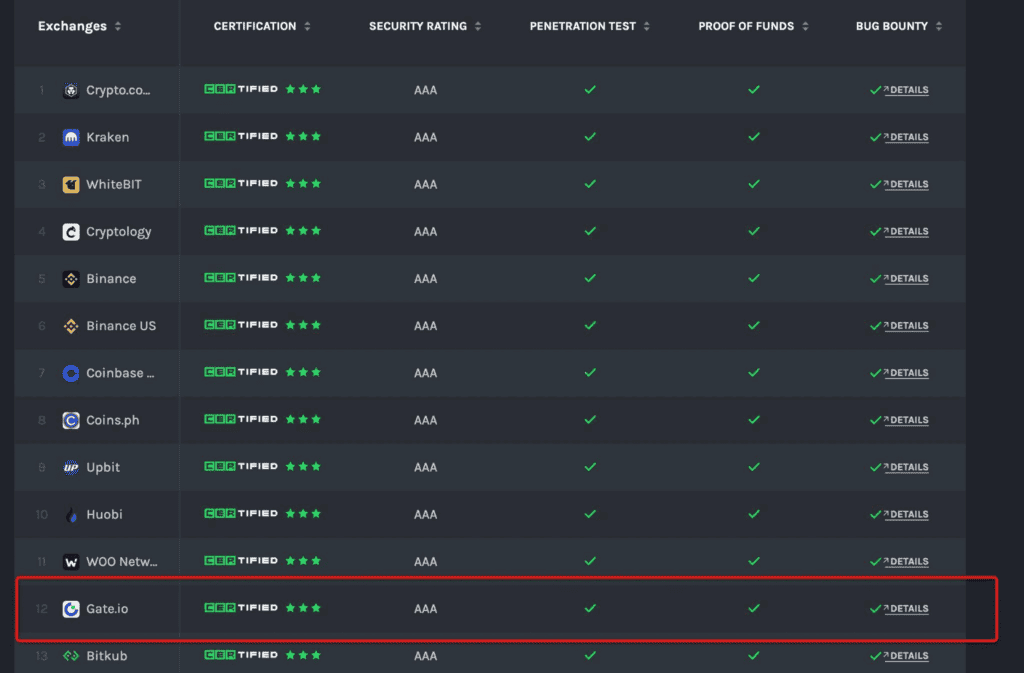Select the Coins.ph exchange name
1024x673 pixels.
[x=113, y=420]
